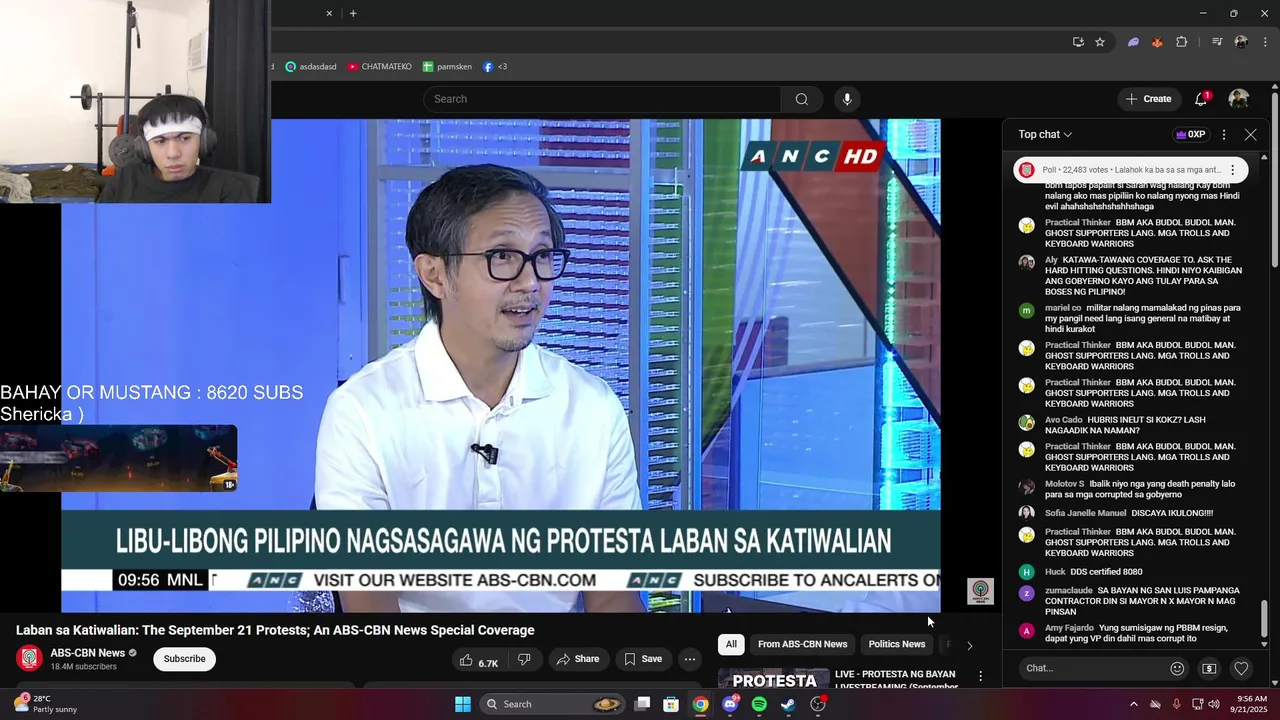The width and height of the screenshot is (1280, 720).
Task: Open Chrome three-dot menu
Action: click(x=1265, y=42)
